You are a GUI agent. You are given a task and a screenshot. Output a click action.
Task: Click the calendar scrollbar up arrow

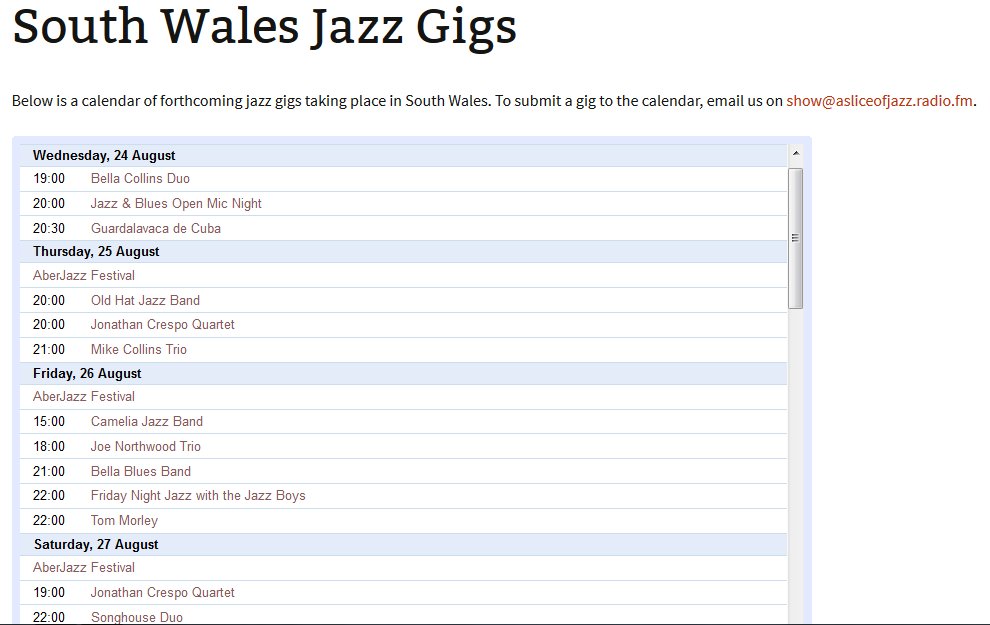[796, 153]
